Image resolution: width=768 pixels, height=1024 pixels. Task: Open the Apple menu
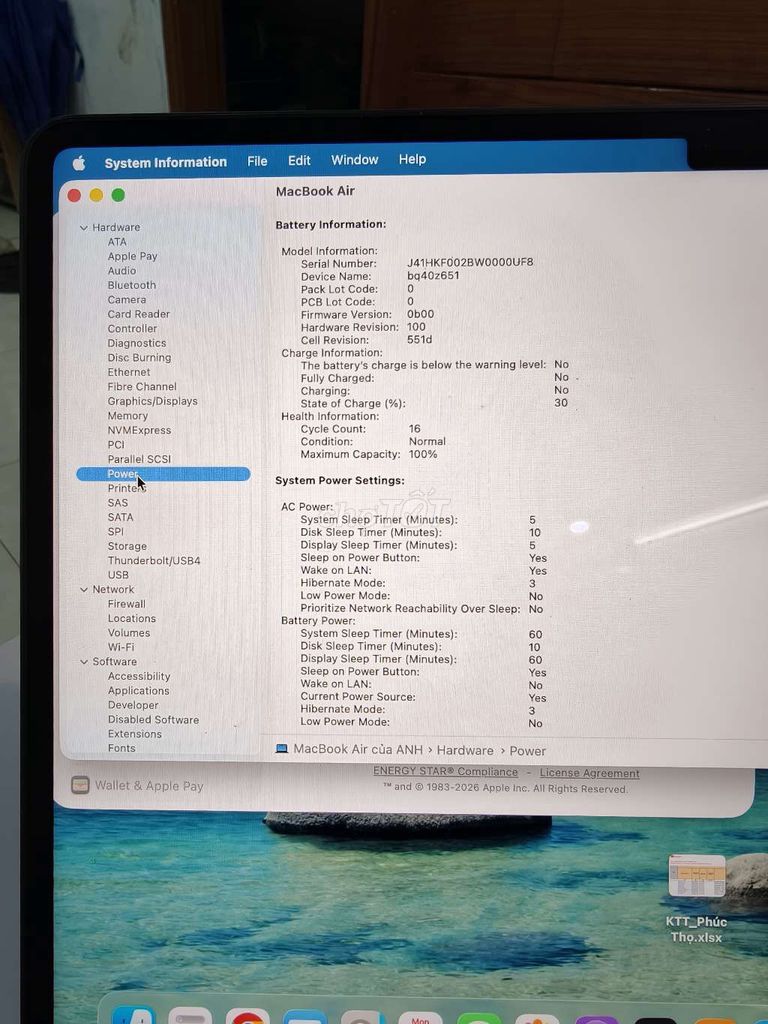point(79,163)
